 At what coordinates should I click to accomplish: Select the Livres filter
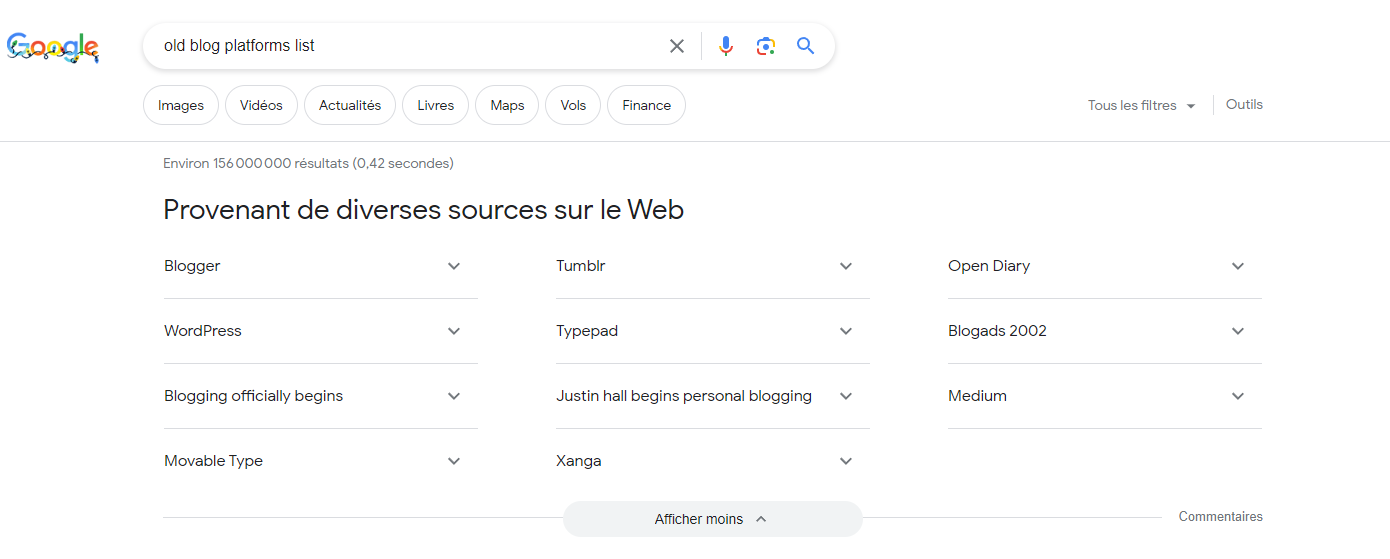(435, 105)
